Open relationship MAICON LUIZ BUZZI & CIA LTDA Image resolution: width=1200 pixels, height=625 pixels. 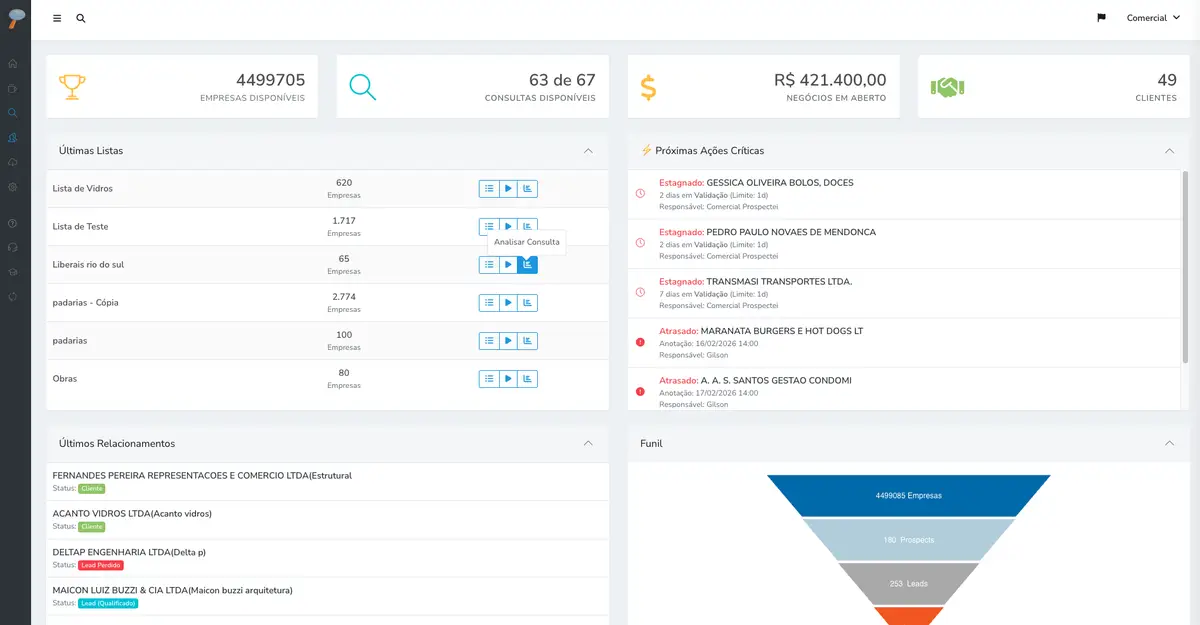click(x=327, y=596)
